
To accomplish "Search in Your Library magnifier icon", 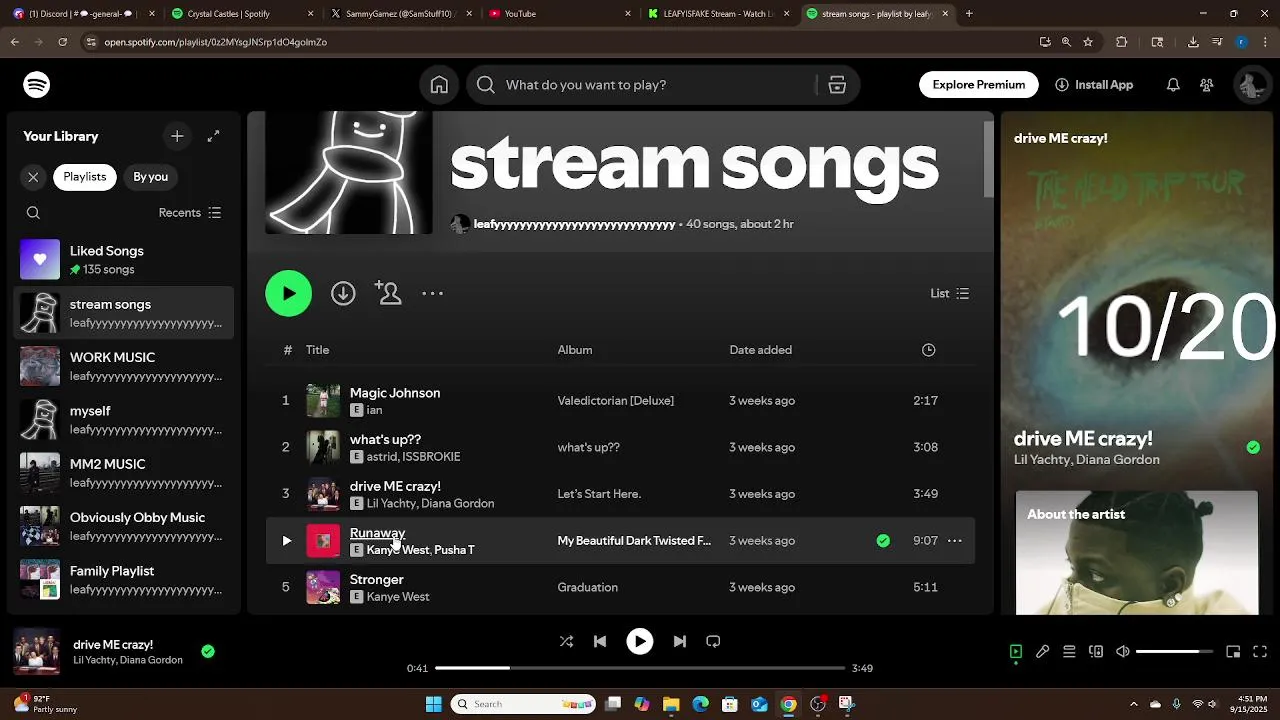I will (x=33, y=213).
